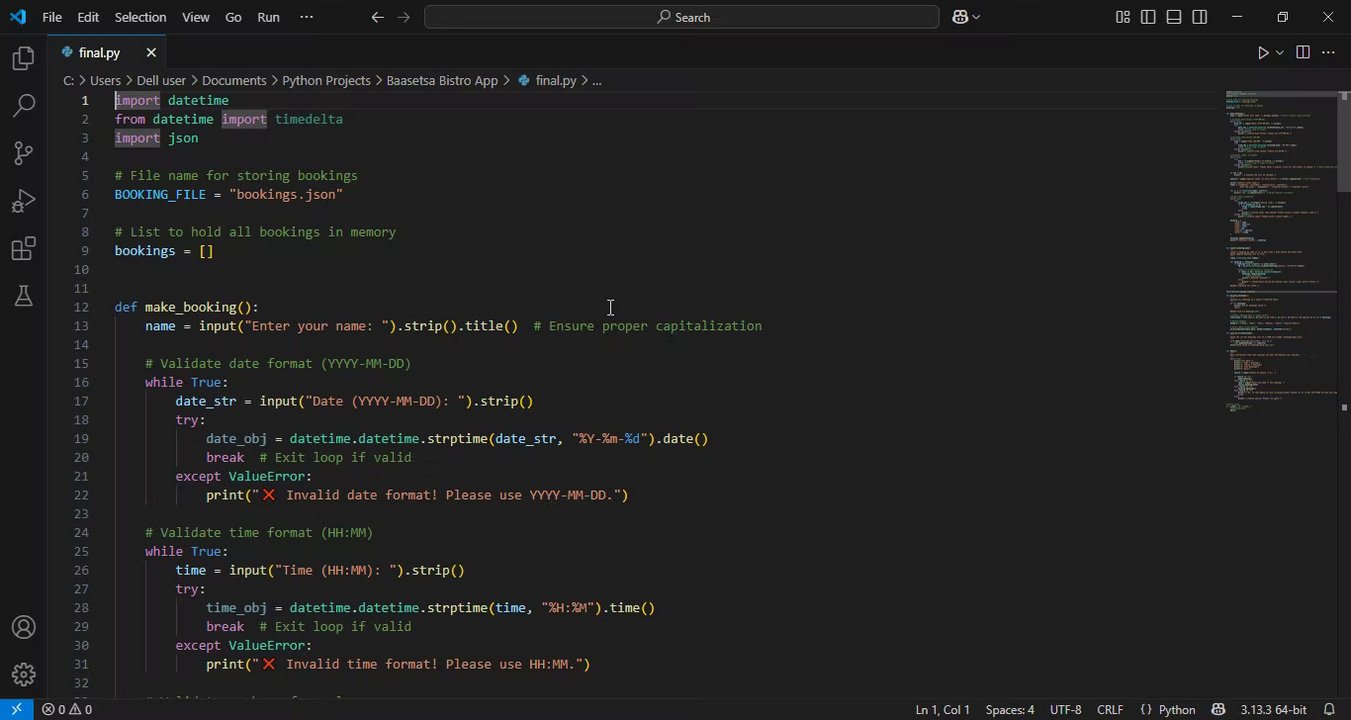Click the Python language mode in status bar

1168,710
